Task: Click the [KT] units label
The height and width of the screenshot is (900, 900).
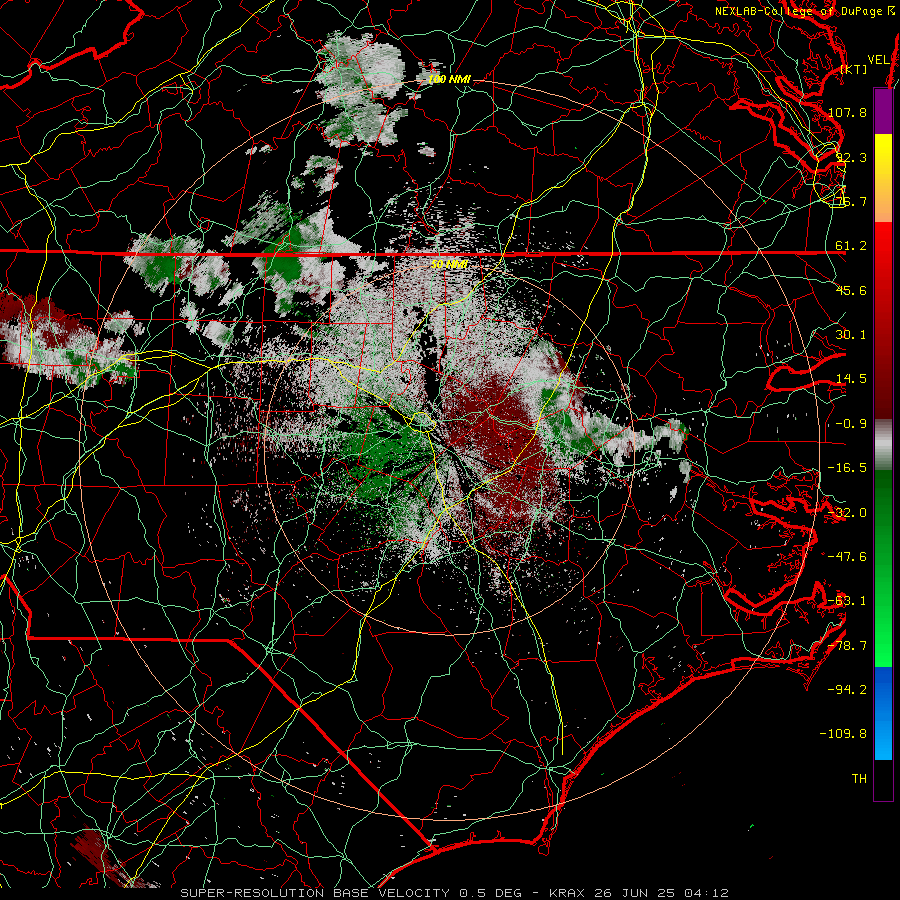Action: tap(854, 69)
